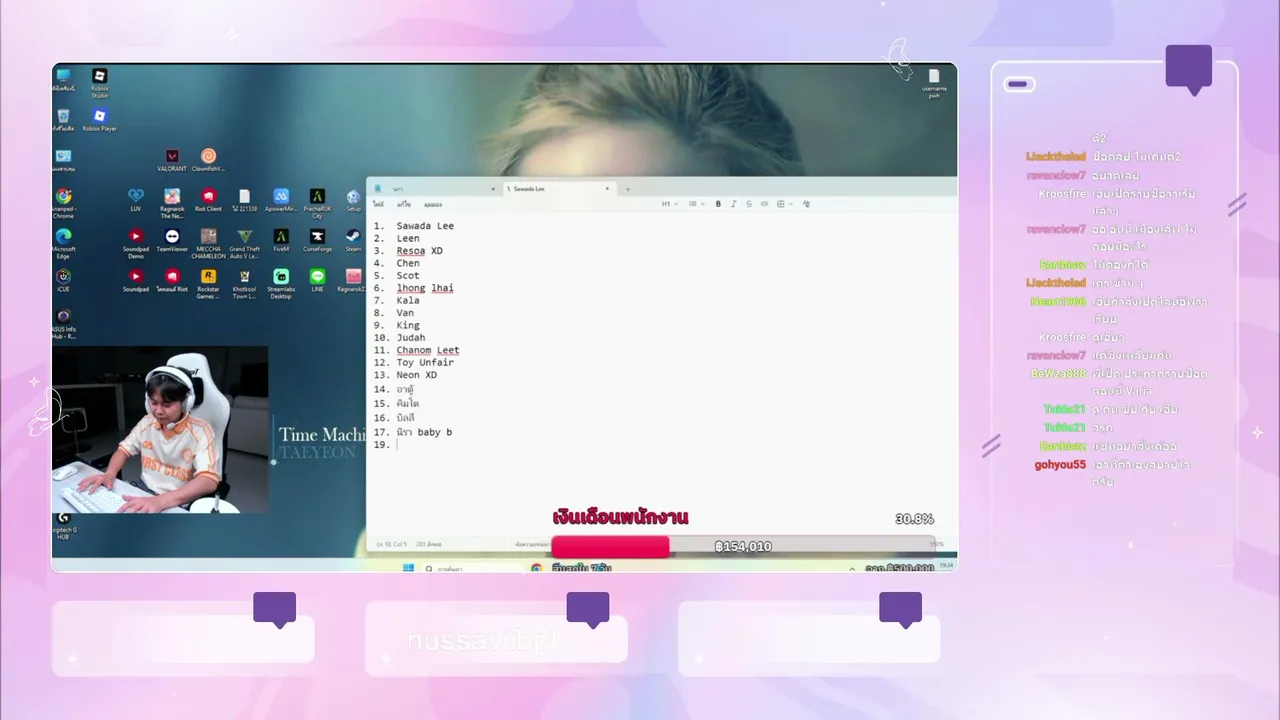Launch CurseForge from the desktop

pyautogui.click(x=317, y=241)
